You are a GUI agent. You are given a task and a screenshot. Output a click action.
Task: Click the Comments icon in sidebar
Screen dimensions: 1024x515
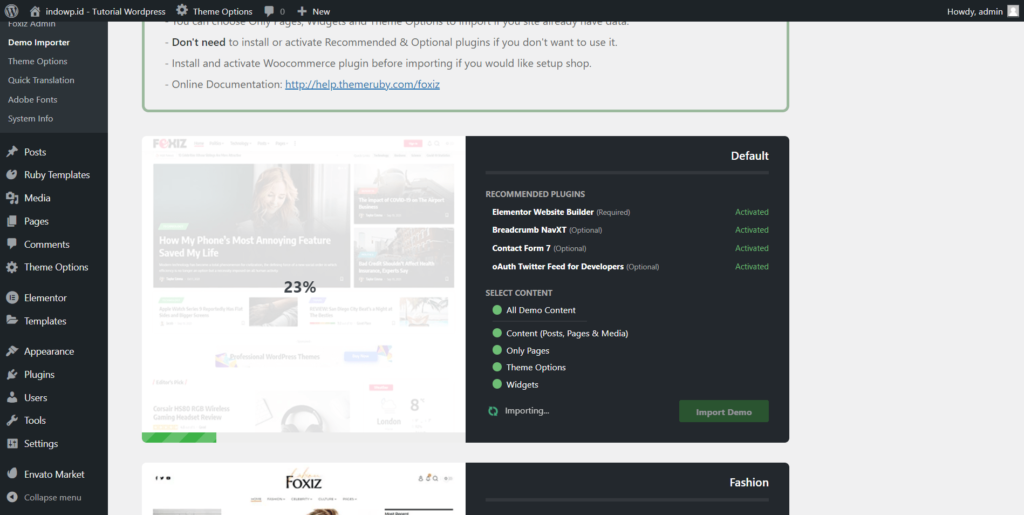click(x=12, y=243)
